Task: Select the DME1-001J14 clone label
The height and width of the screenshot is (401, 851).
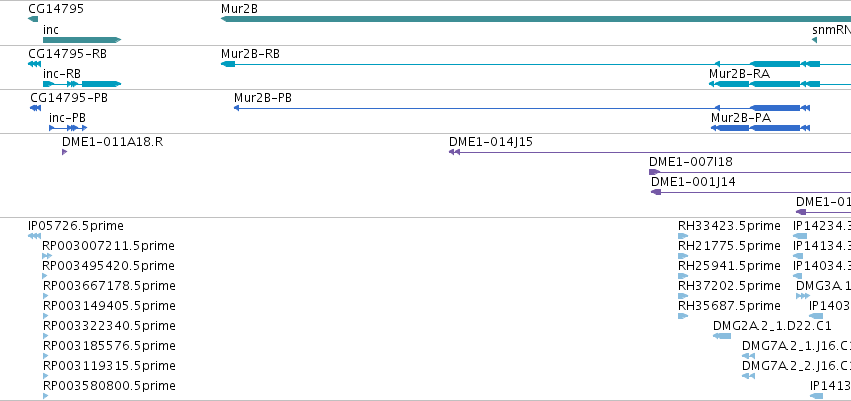Action: [x=694, y=182]
